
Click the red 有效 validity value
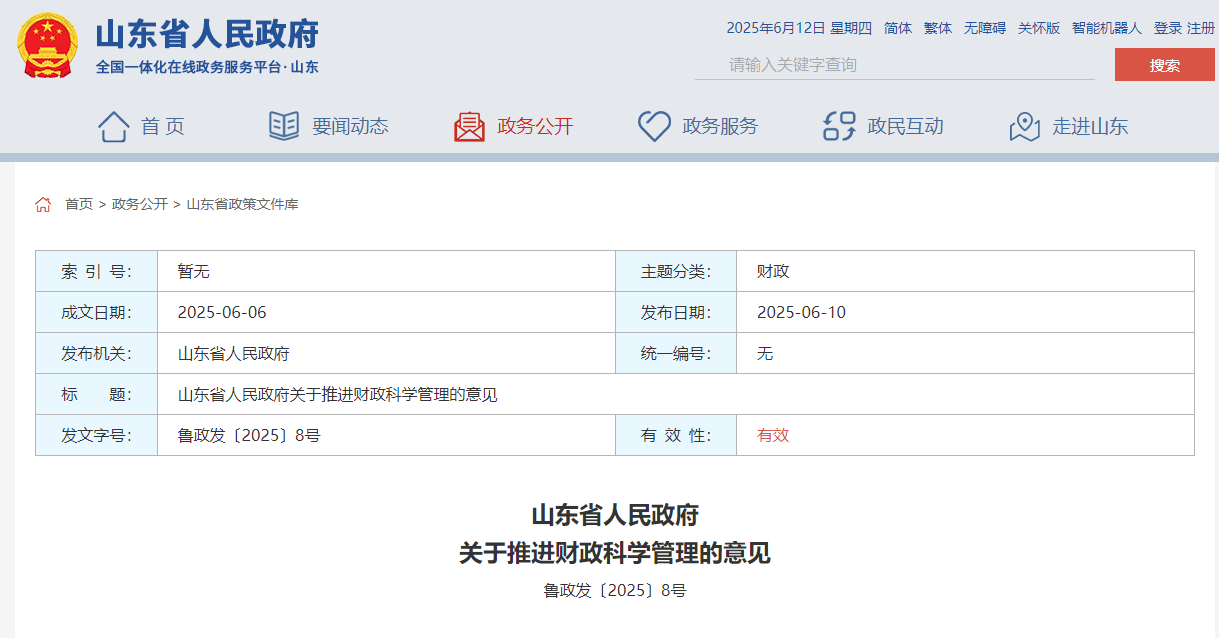click(x=773, y=435)
